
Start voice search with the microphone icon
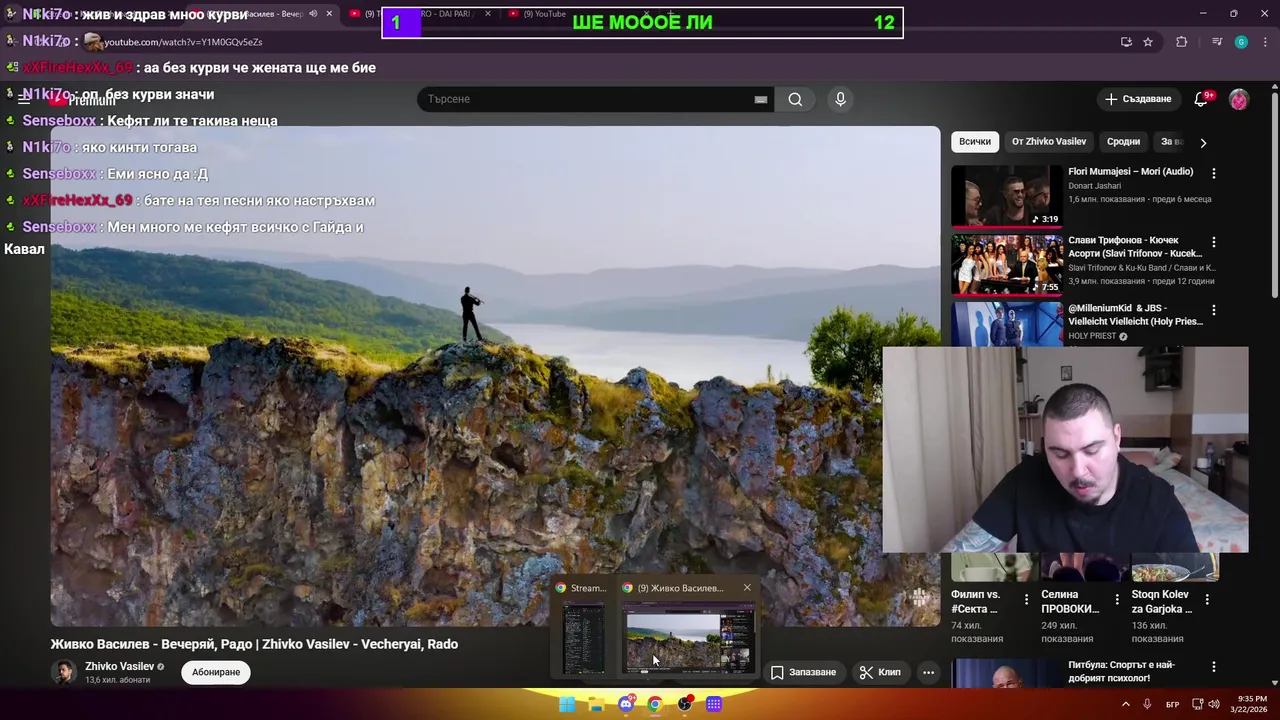tap(840, 99)
